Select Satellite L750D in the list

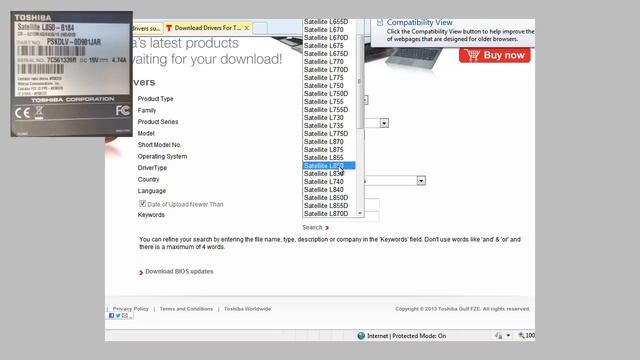(x=329, y=93)
